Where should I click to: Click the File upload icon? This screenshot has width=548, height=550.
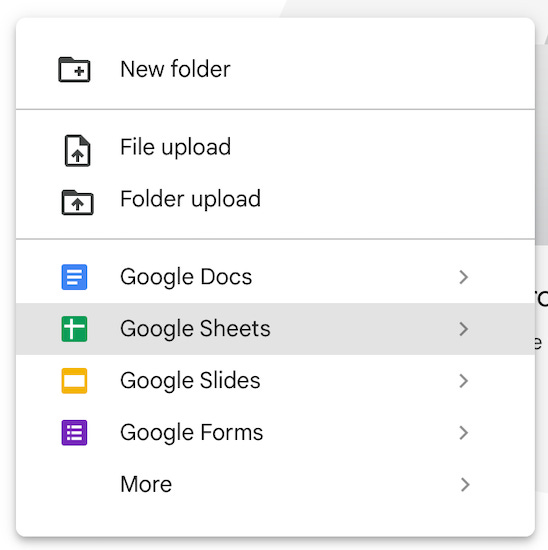[78, 150]
